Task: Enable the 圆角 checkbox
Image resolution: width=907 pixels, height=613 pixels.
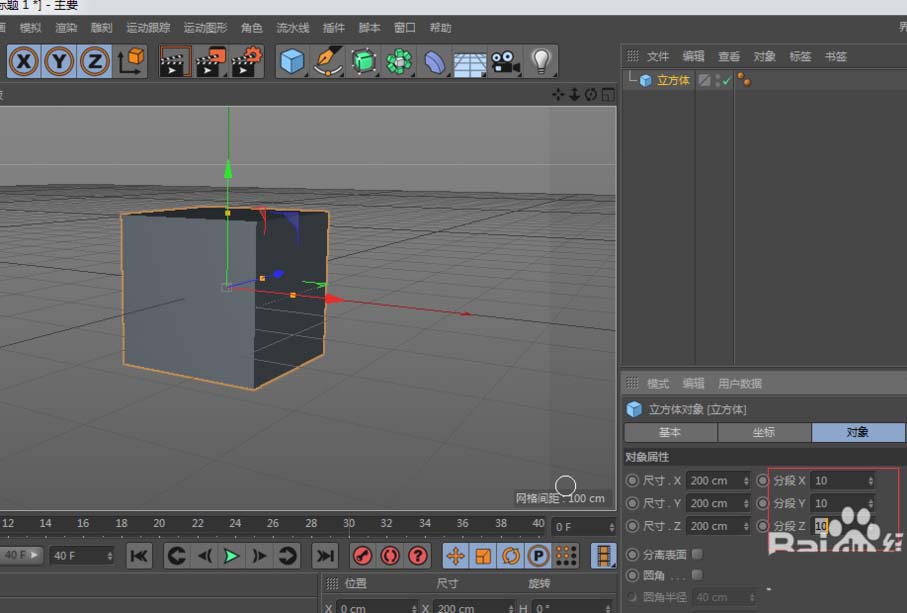Action: (x=697, y=575)
